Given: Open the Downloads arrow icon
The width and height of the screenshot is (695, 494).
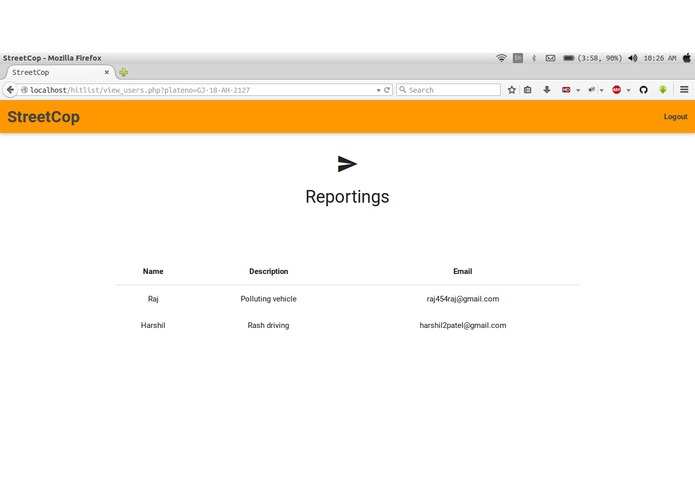Looking at the screenshot, I should (x=547, y=90).
